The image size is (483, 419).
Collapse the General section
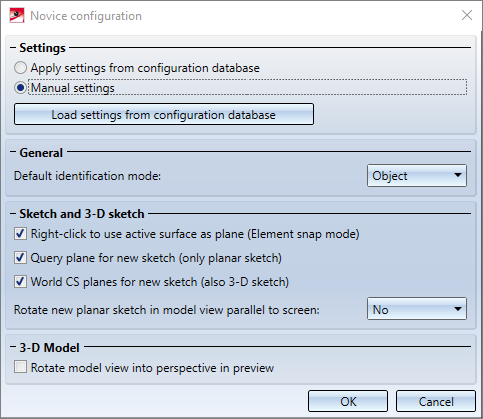click(x=13, y=152)
